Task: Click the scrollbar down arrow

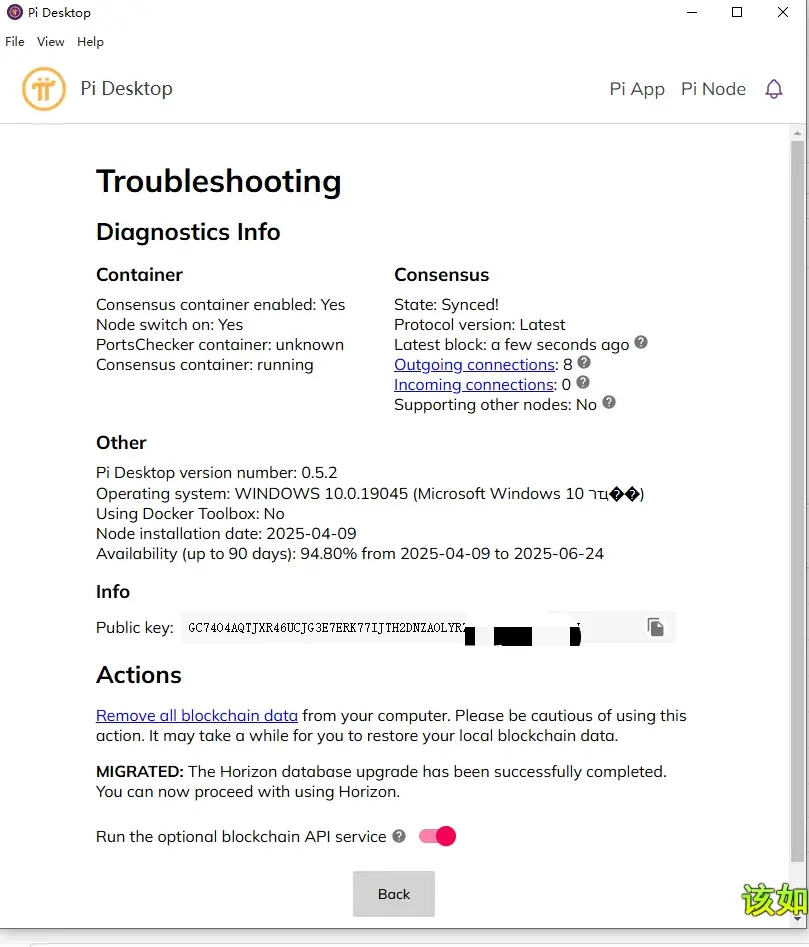Action: pyautogui.click(x=798, y=919)
